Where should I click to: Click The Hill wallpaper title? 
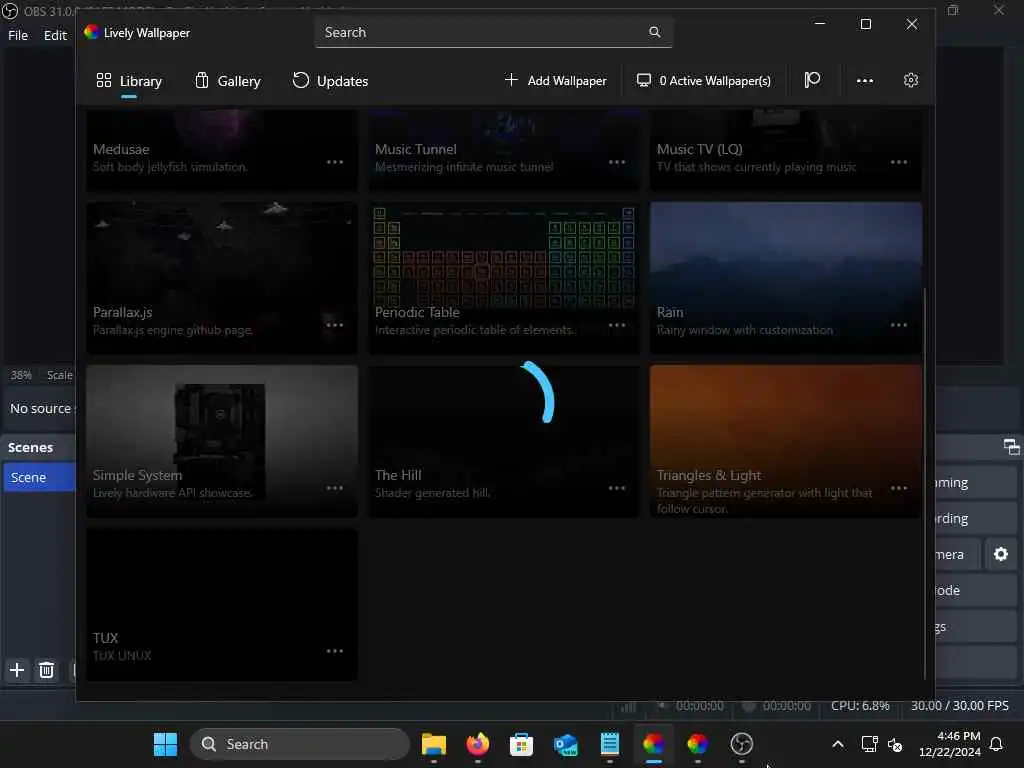pyautogui.click(x=398, y=475)
